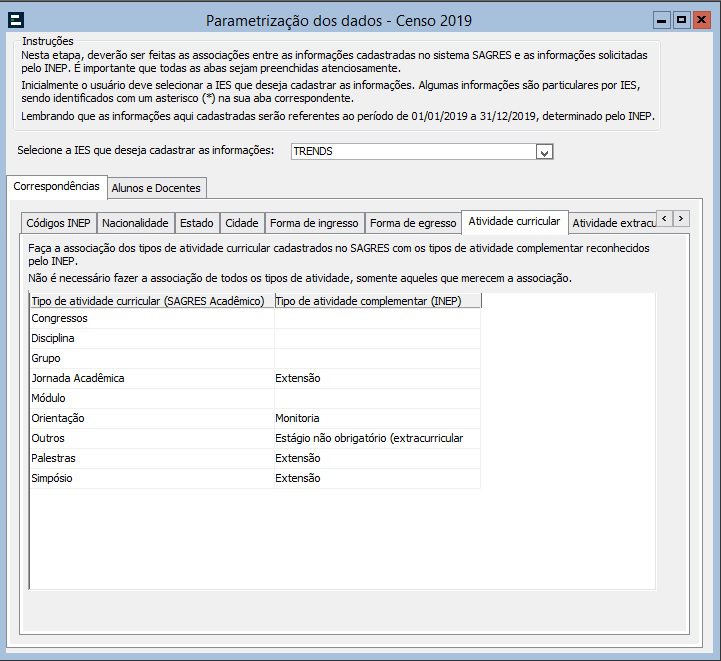Select the Forma de egresso tab
The image size is (721, 661).
413,223
